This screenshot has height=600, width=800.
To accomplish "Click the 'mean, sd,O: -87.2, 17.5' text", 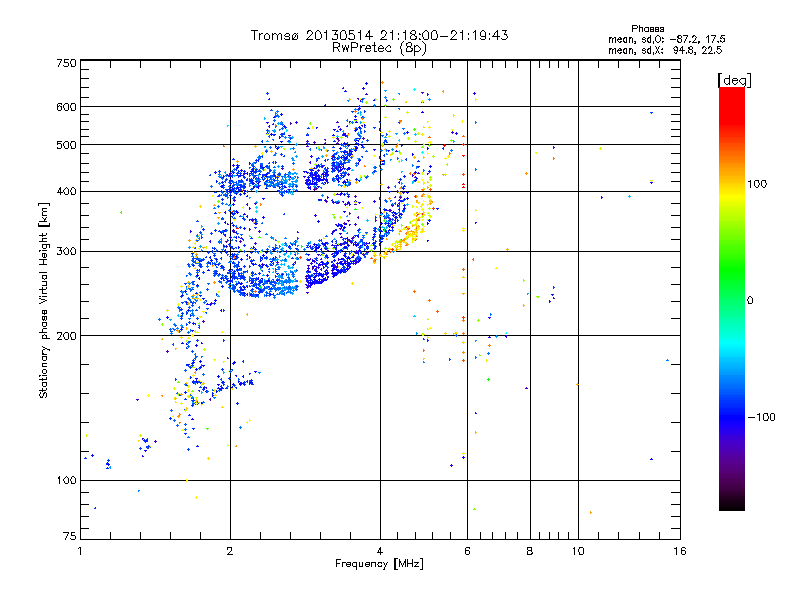I will (666, 39).
